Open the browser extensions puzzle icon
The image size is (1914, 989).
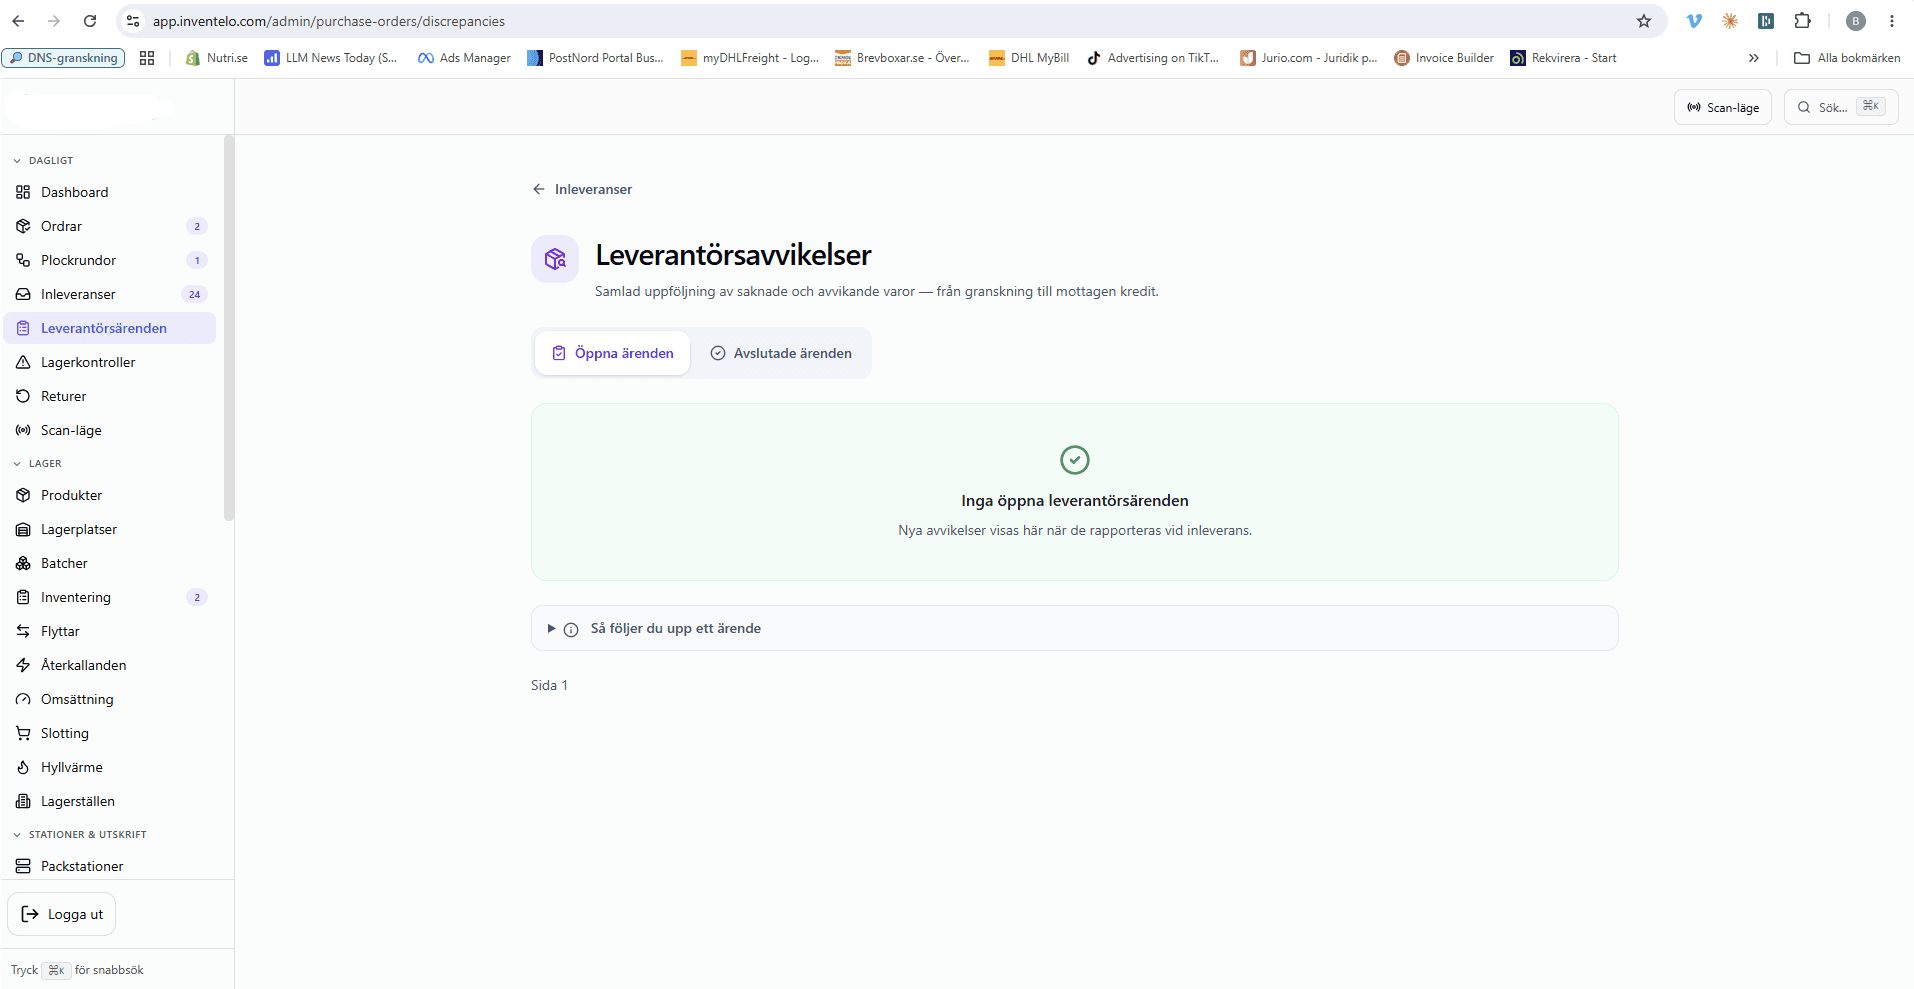tap(1803, 21)
